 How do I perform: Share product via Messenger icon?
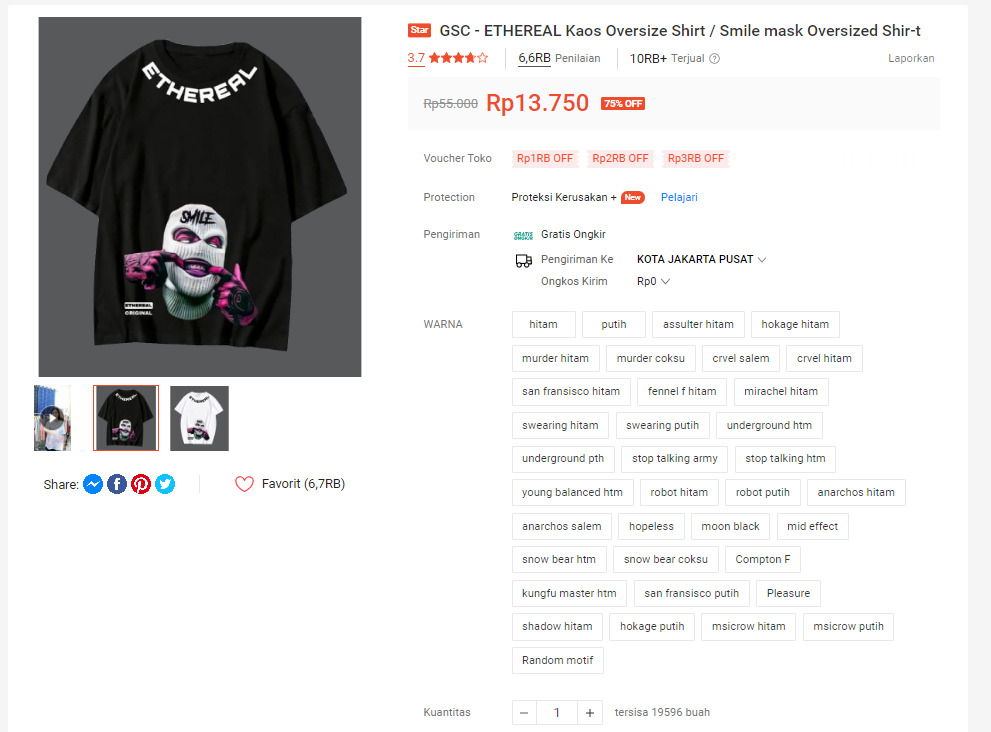click(93, 484)
